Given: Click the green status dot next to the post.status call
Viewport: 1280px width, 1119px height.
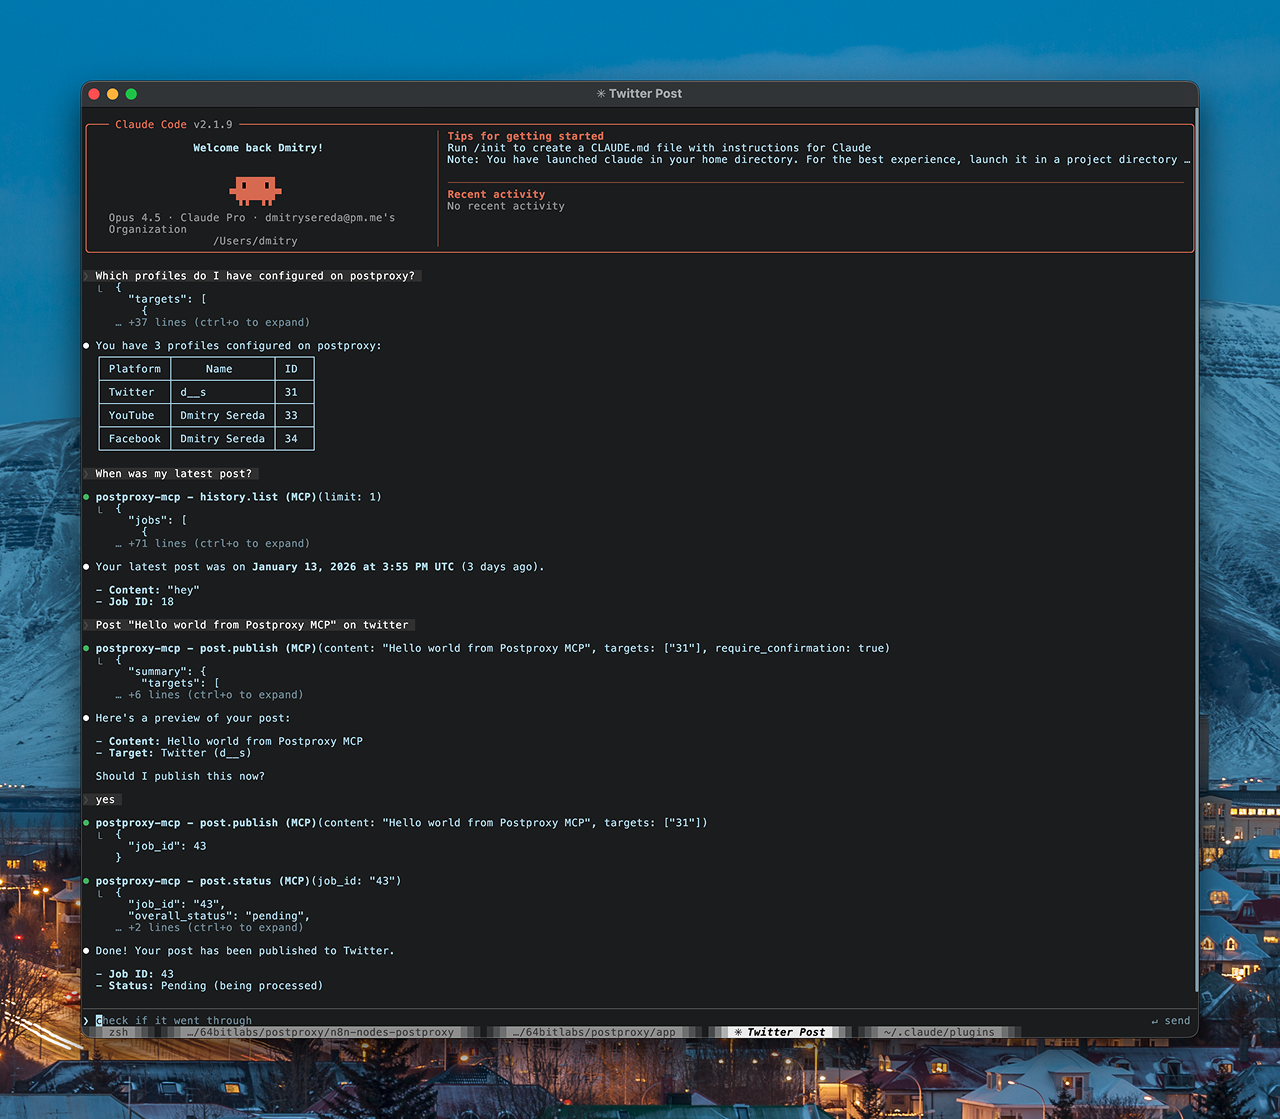Looking at the screenshot, I should point(85,881).
